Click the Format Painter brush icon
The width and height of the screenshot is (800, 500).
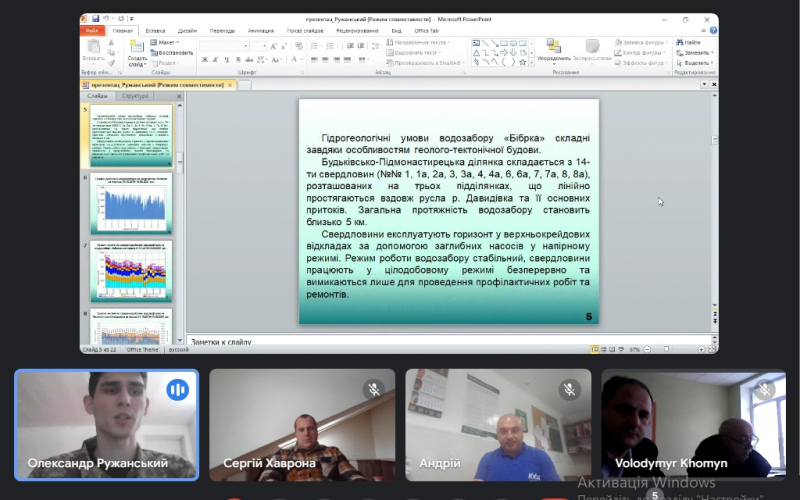tap(111, 63)
